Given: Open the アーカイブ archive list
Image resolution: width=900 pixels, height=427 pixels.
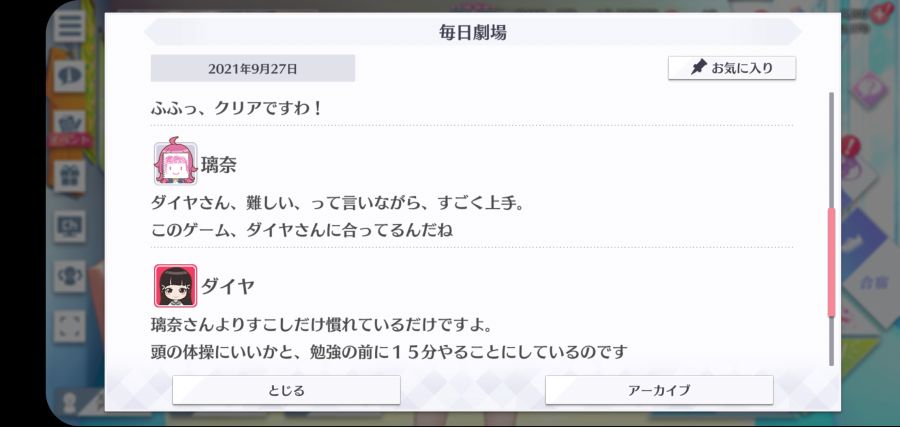Looking at the screenshot, I should (659, 390).
